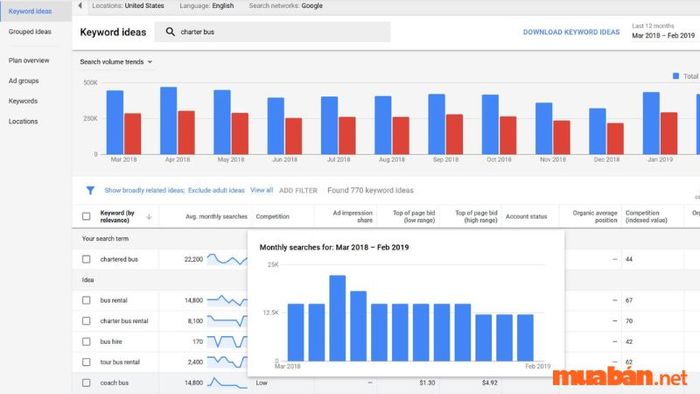Change the Language: English setting

pyautogui.click(x=207, y=6)
